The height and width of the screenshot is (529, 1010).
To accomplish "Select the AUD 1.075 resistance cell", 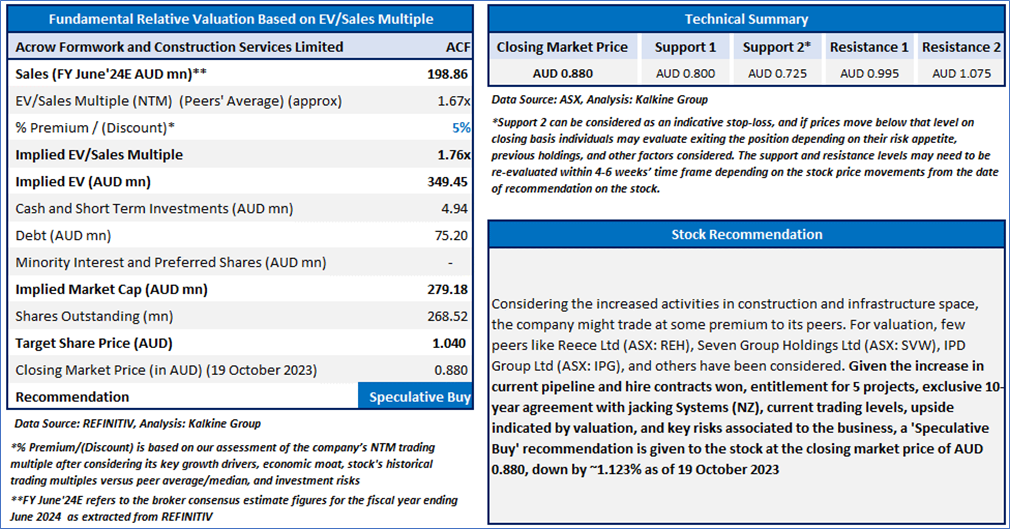I will coord(961,73).
